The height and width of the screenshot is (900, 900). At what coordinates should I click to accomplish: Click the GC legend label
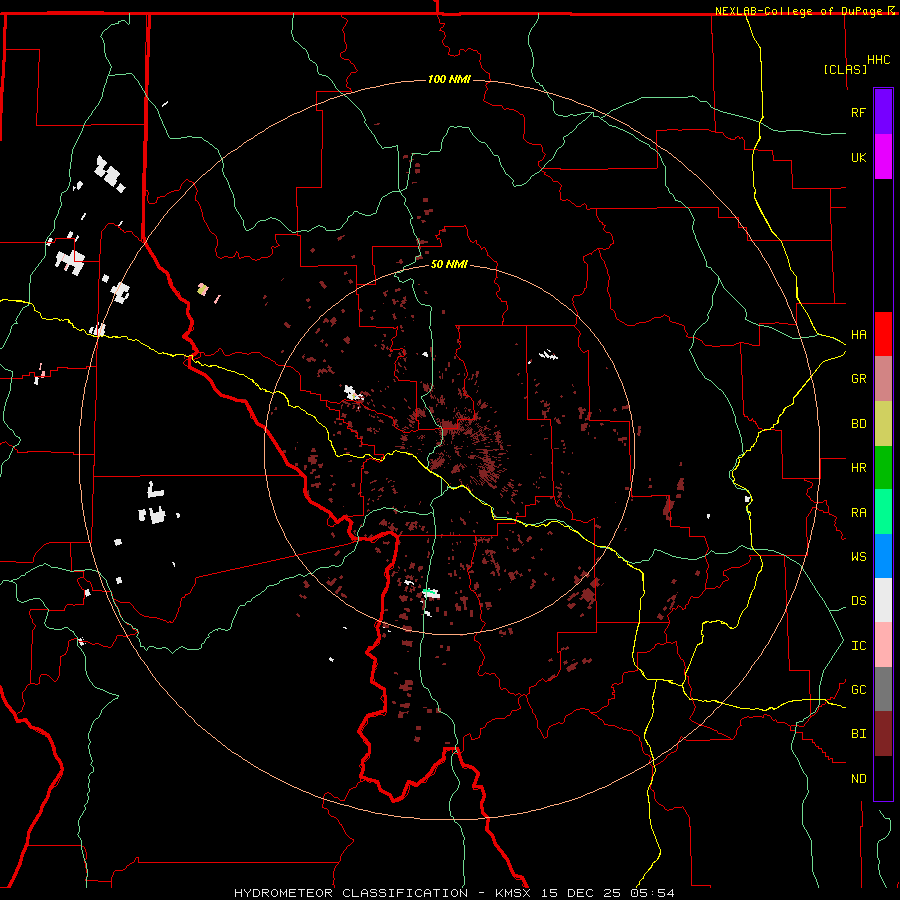(858, 689)
